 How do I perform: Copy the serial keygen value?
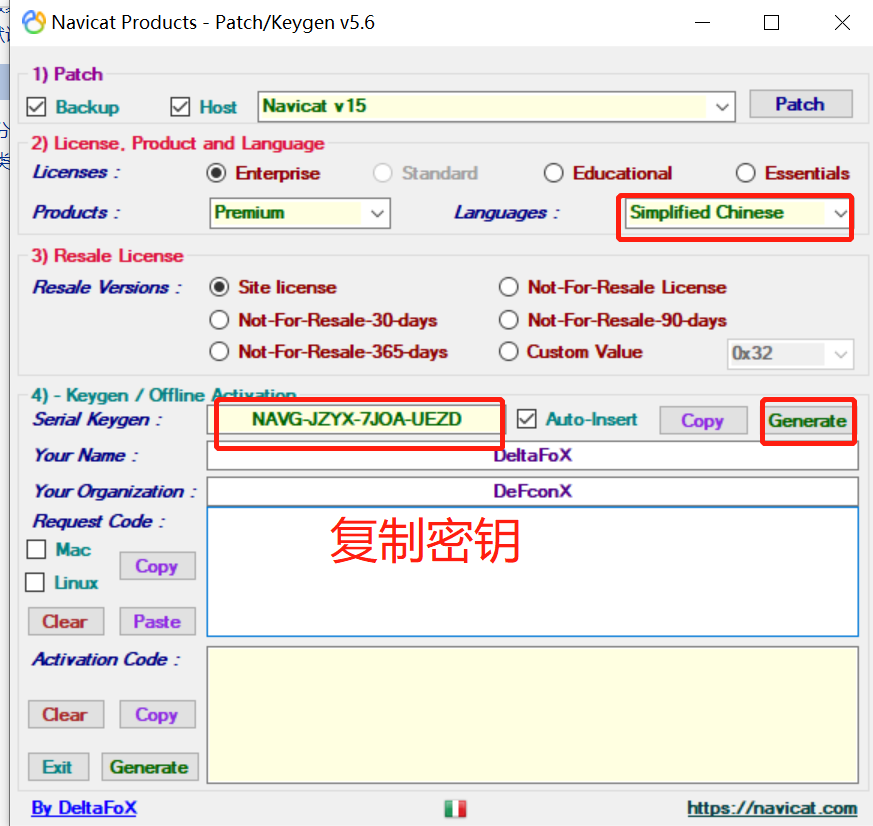coord(703,421)
